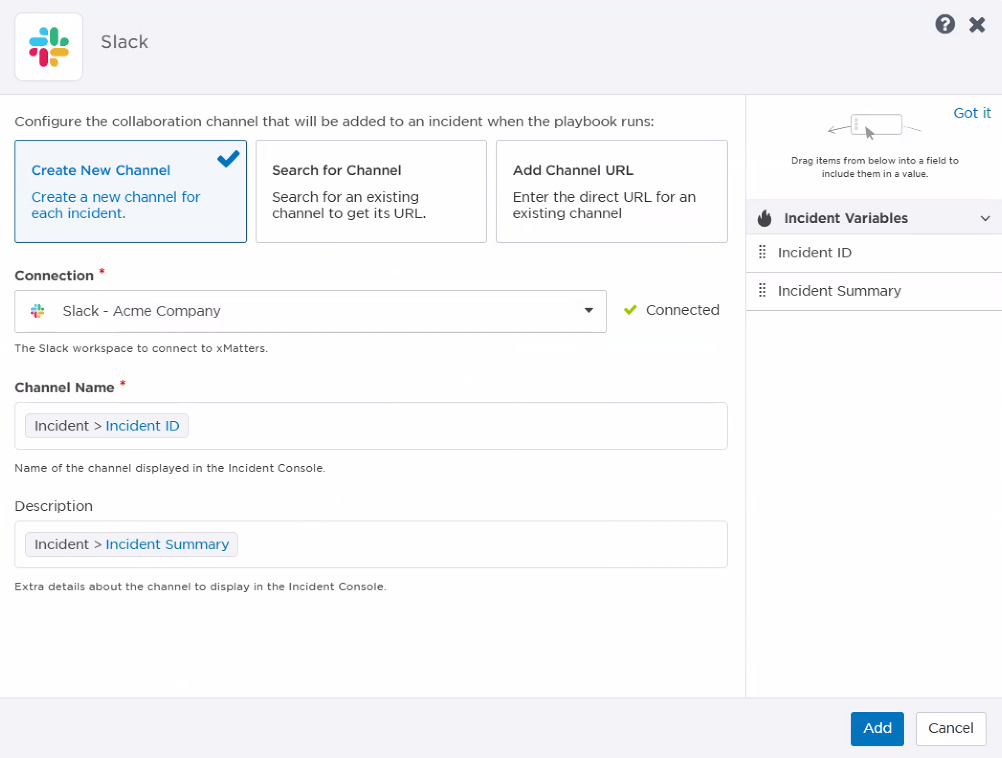Click the Add button
1002x758 pixels.
point(877,729)
